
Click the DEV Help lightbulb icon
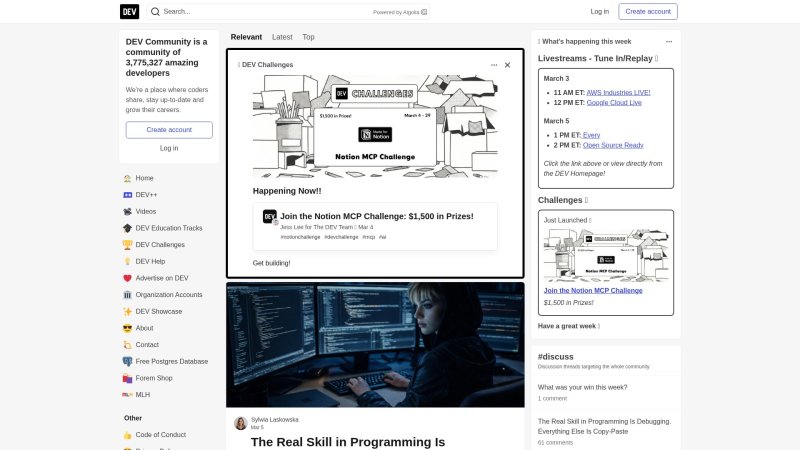127,261
